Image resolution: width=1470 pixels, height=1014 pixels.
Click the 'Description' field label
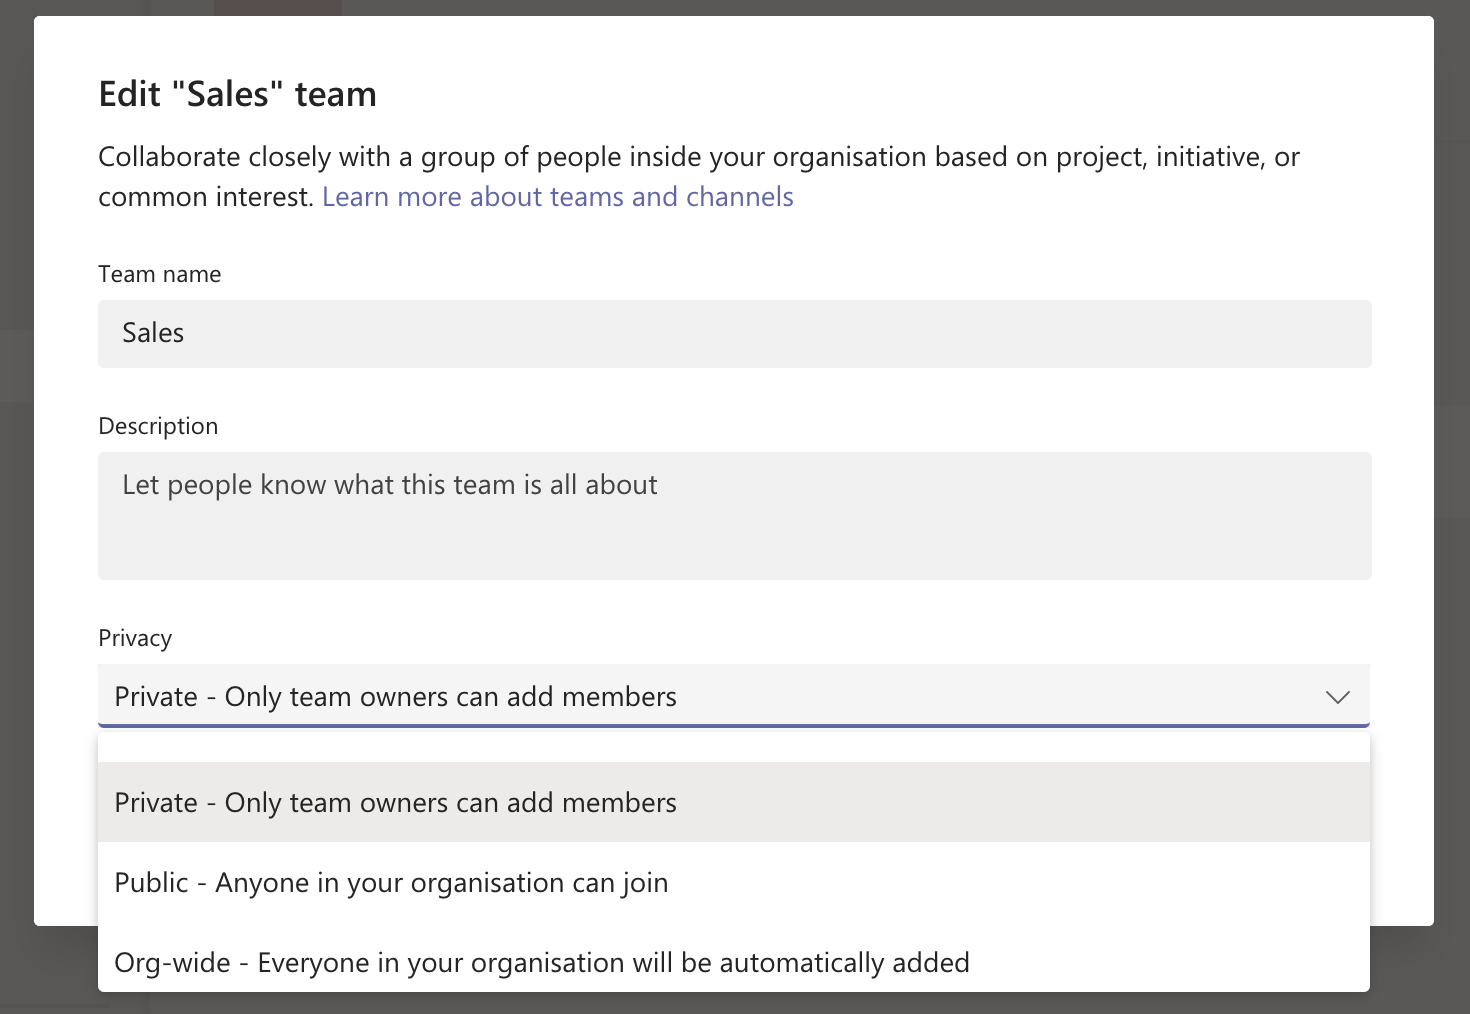pyautogui.click(x=158, y=426)
